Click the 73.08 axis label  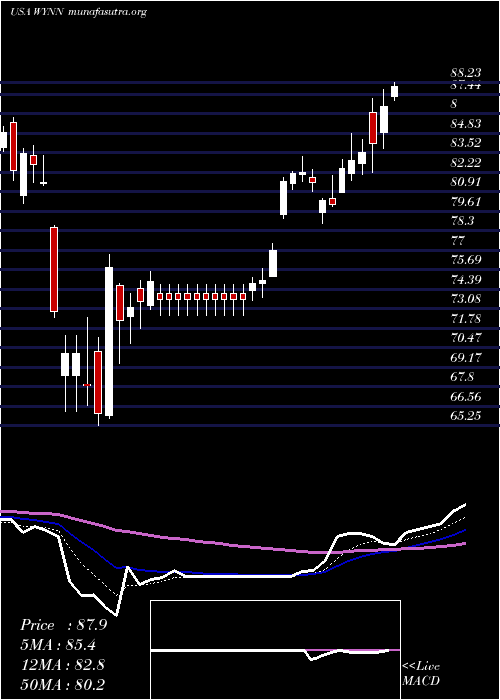tap(465, 299)
